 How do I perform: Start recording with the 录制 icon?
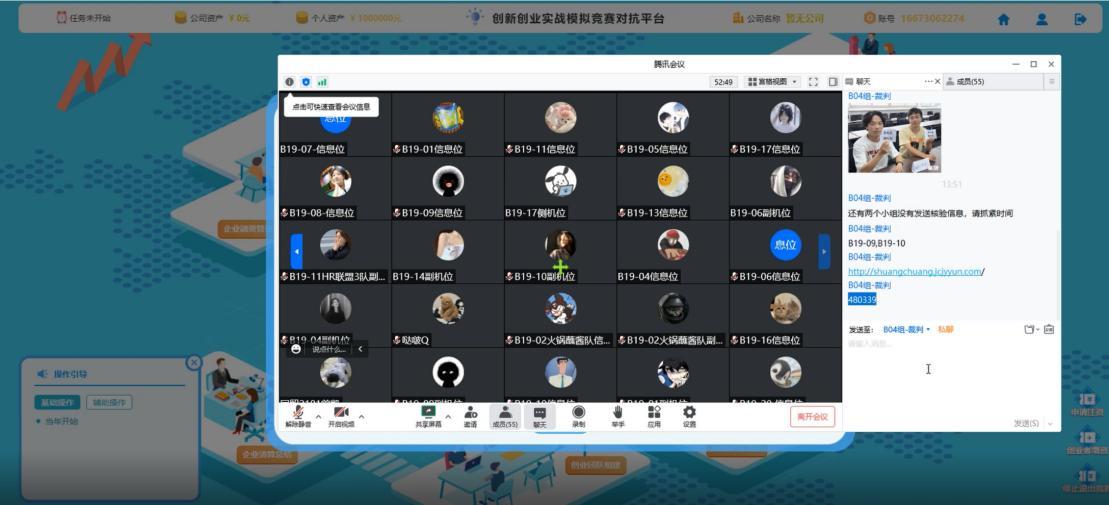pyautogui.click(x=578, y=413)
